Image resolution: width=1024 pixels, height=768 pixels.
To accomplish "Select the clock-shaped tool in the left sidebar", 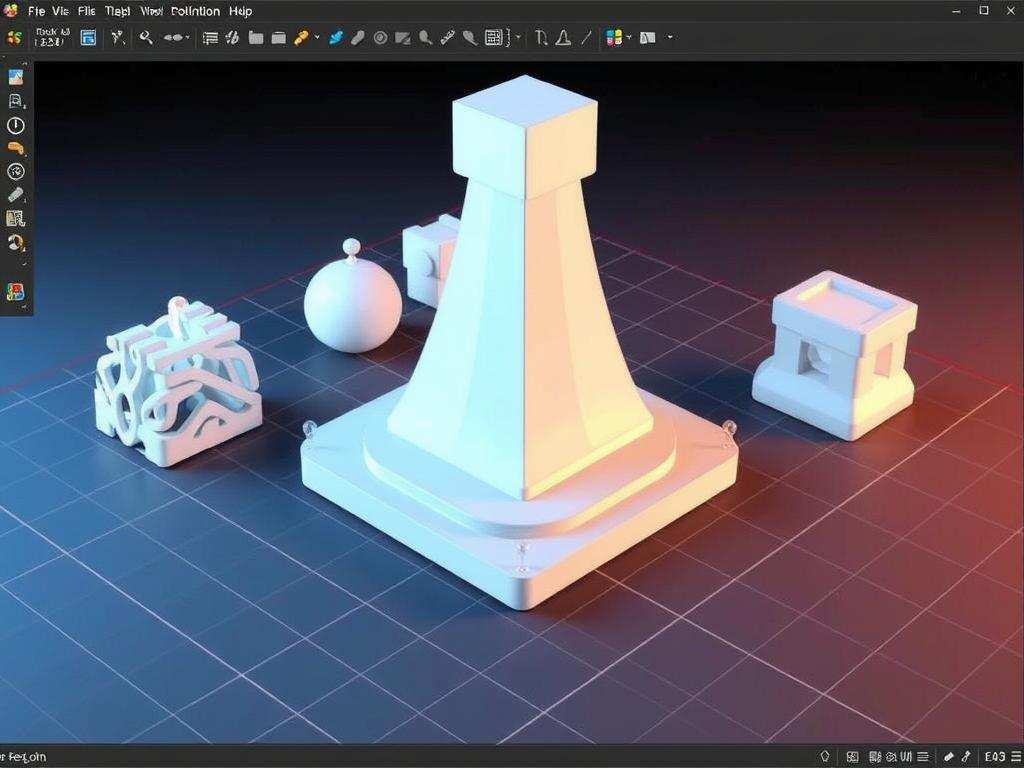I will (18, 125).
